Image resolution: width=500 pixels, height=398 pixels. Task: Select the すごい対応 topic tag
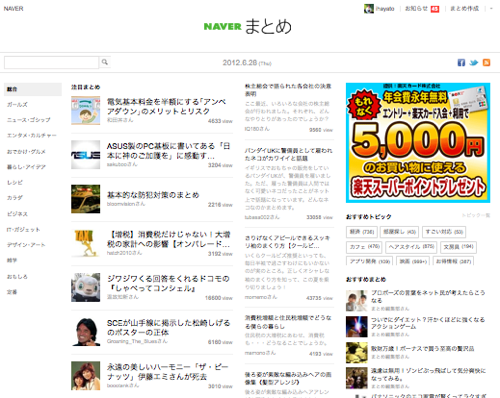(444, 232)
